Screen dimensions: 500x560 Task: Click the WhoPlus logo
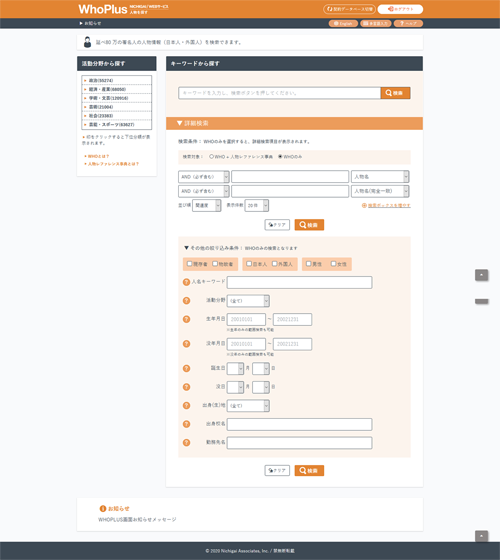[x=103, y=9]
